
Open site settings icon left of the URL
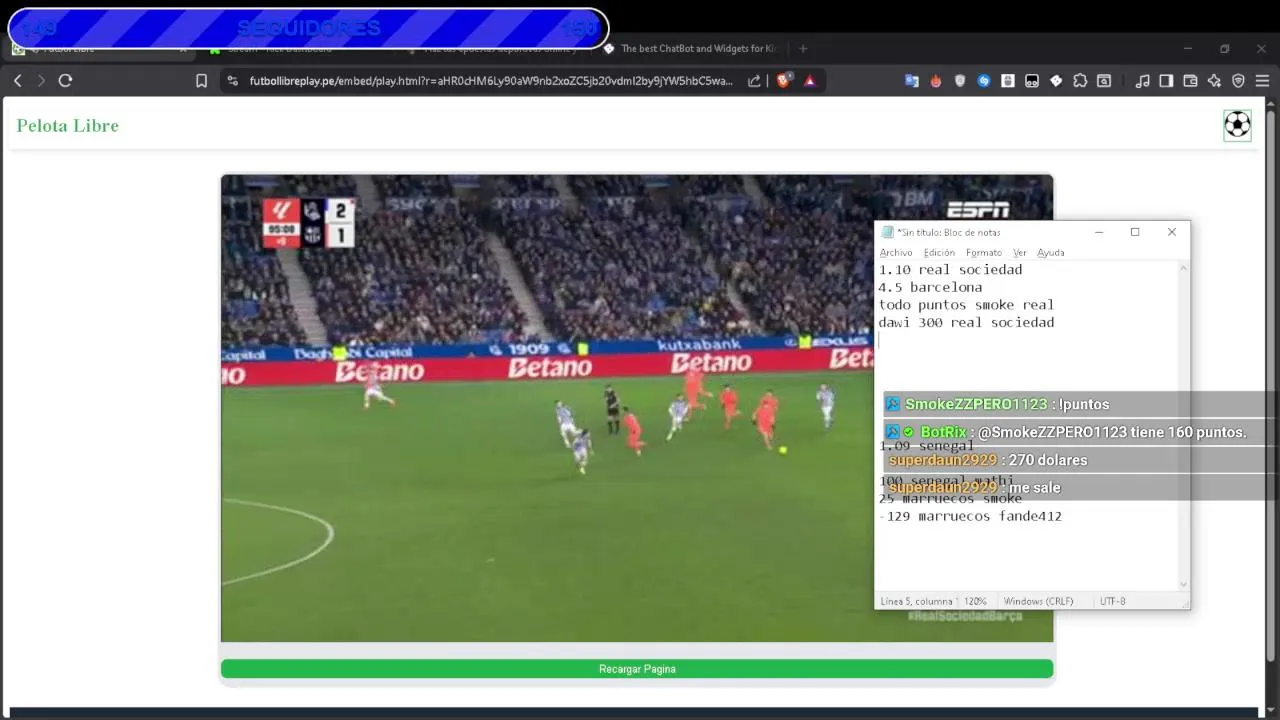click(232, 81)
